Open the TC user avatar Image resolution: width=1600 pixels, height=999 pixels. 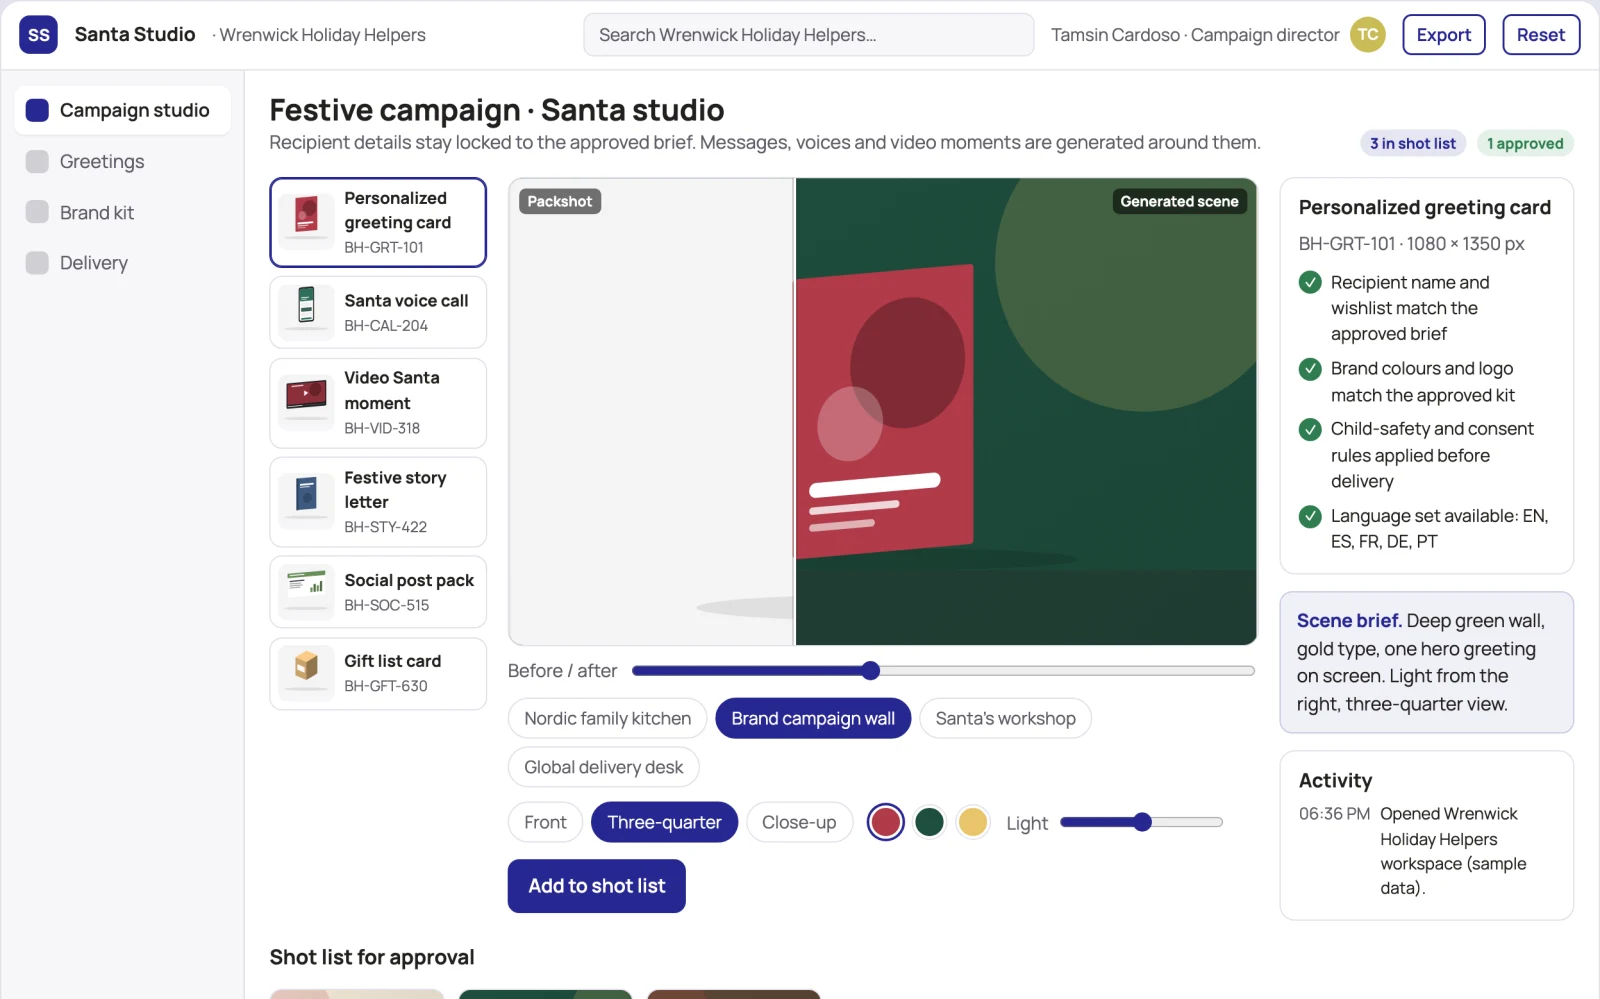tap(1367, 35)
